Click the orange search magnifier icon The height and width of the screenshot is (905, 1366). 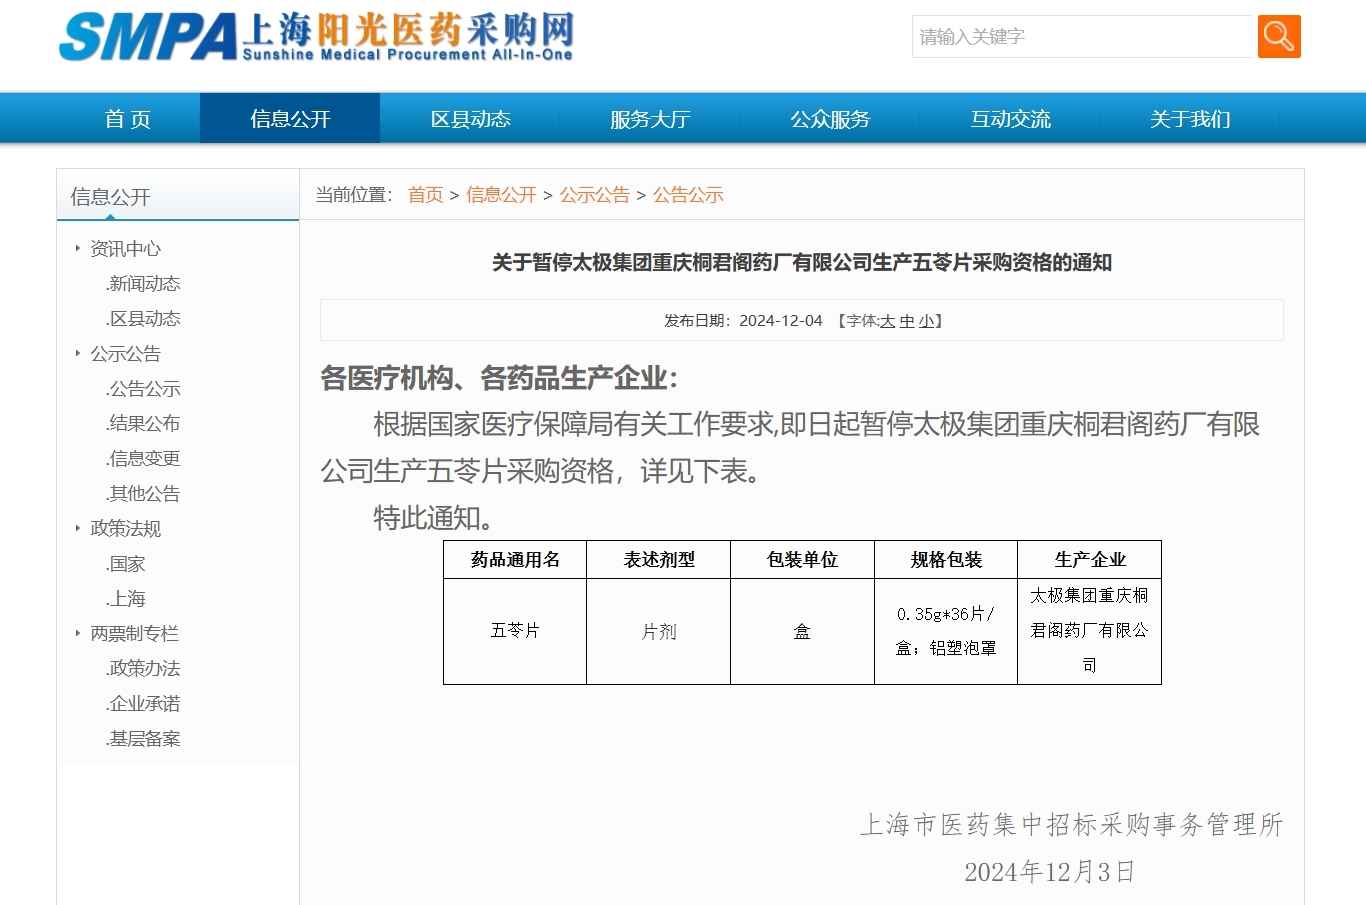pyautogui.click(x=1279, y=36)
